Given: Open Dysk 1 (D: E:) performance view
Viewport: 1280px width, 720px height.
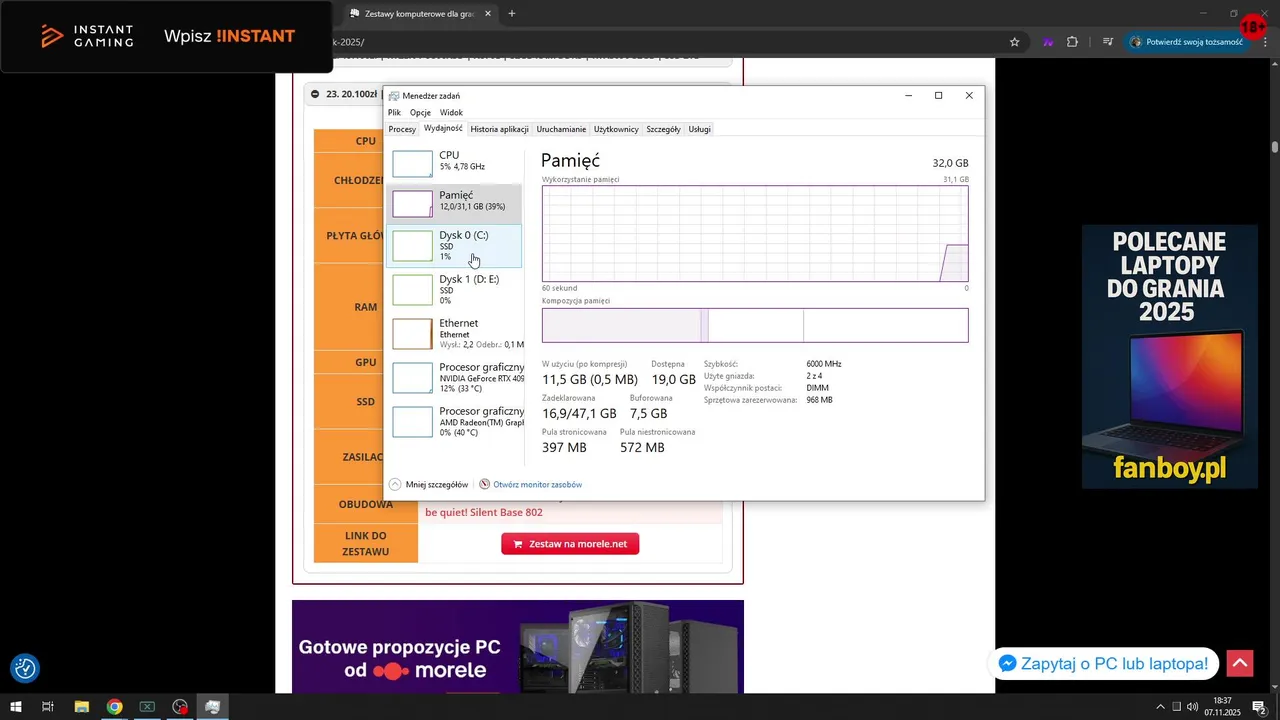Looking at the screenshot, I should 454,289.
